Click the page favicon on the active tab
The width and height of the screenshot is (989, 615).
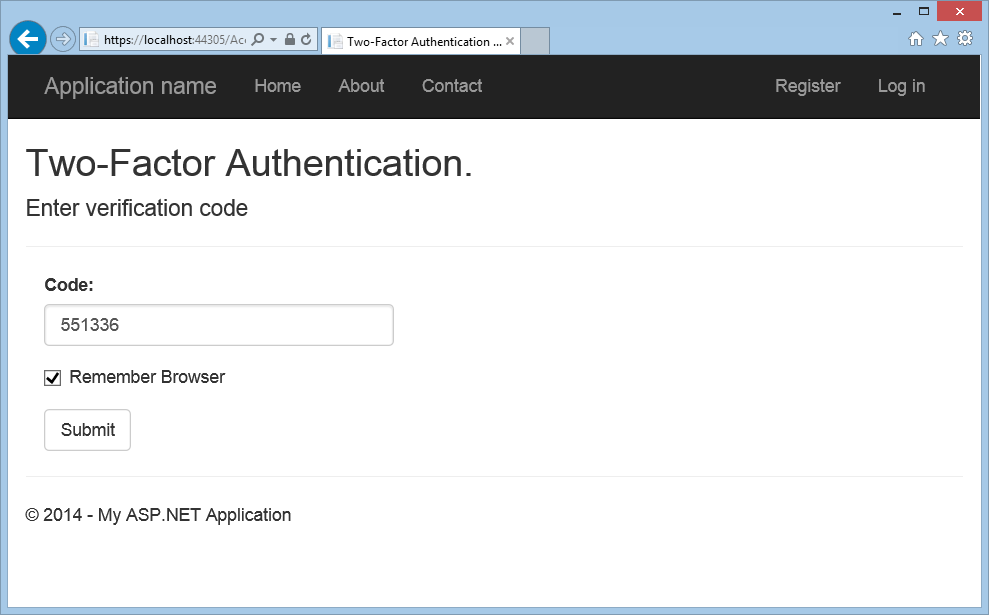click(334, 41)
